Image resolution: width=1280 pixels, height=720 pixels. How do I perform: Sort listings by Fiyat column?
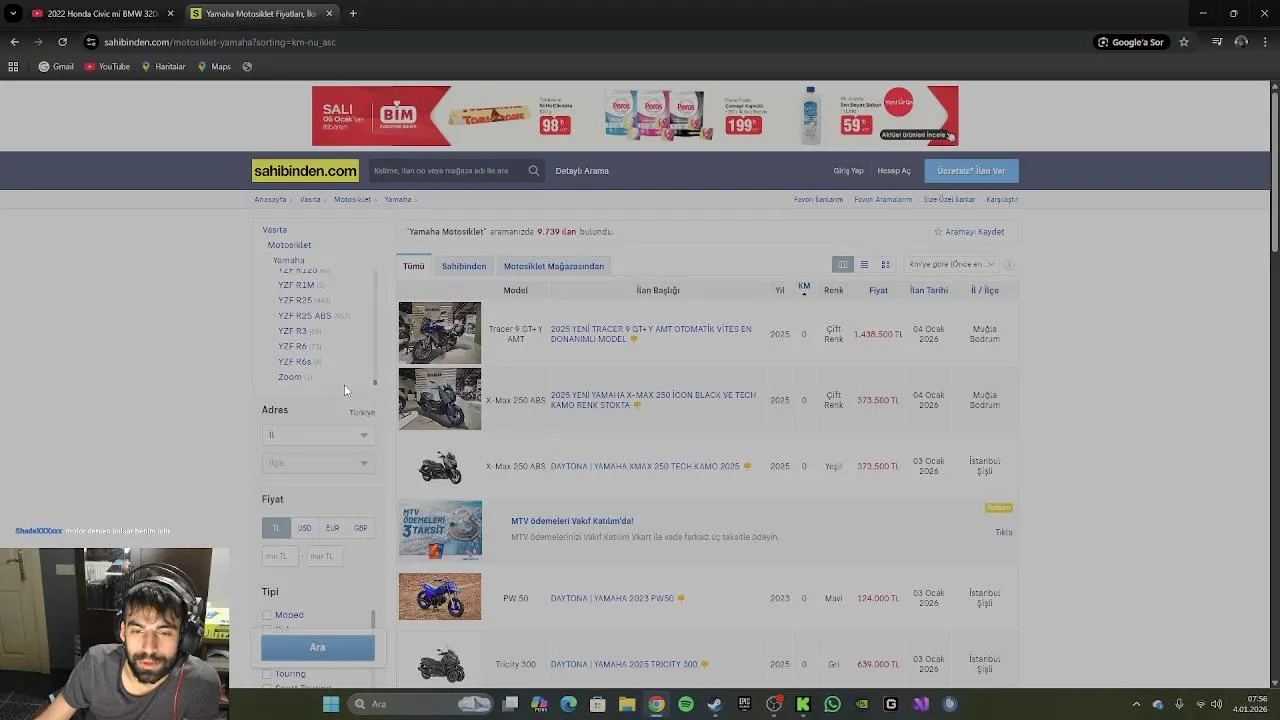coord(878,290)
